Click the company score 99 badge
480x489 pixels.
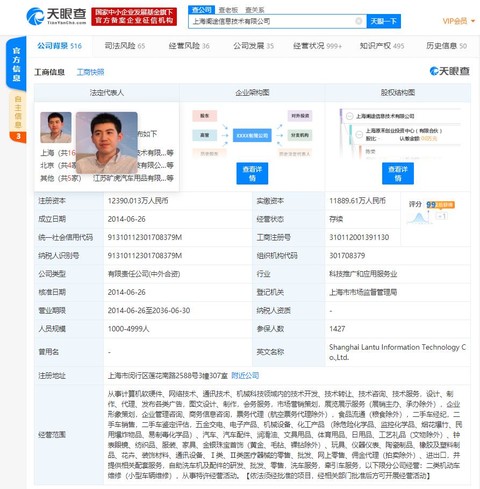(x=440, y=205)
